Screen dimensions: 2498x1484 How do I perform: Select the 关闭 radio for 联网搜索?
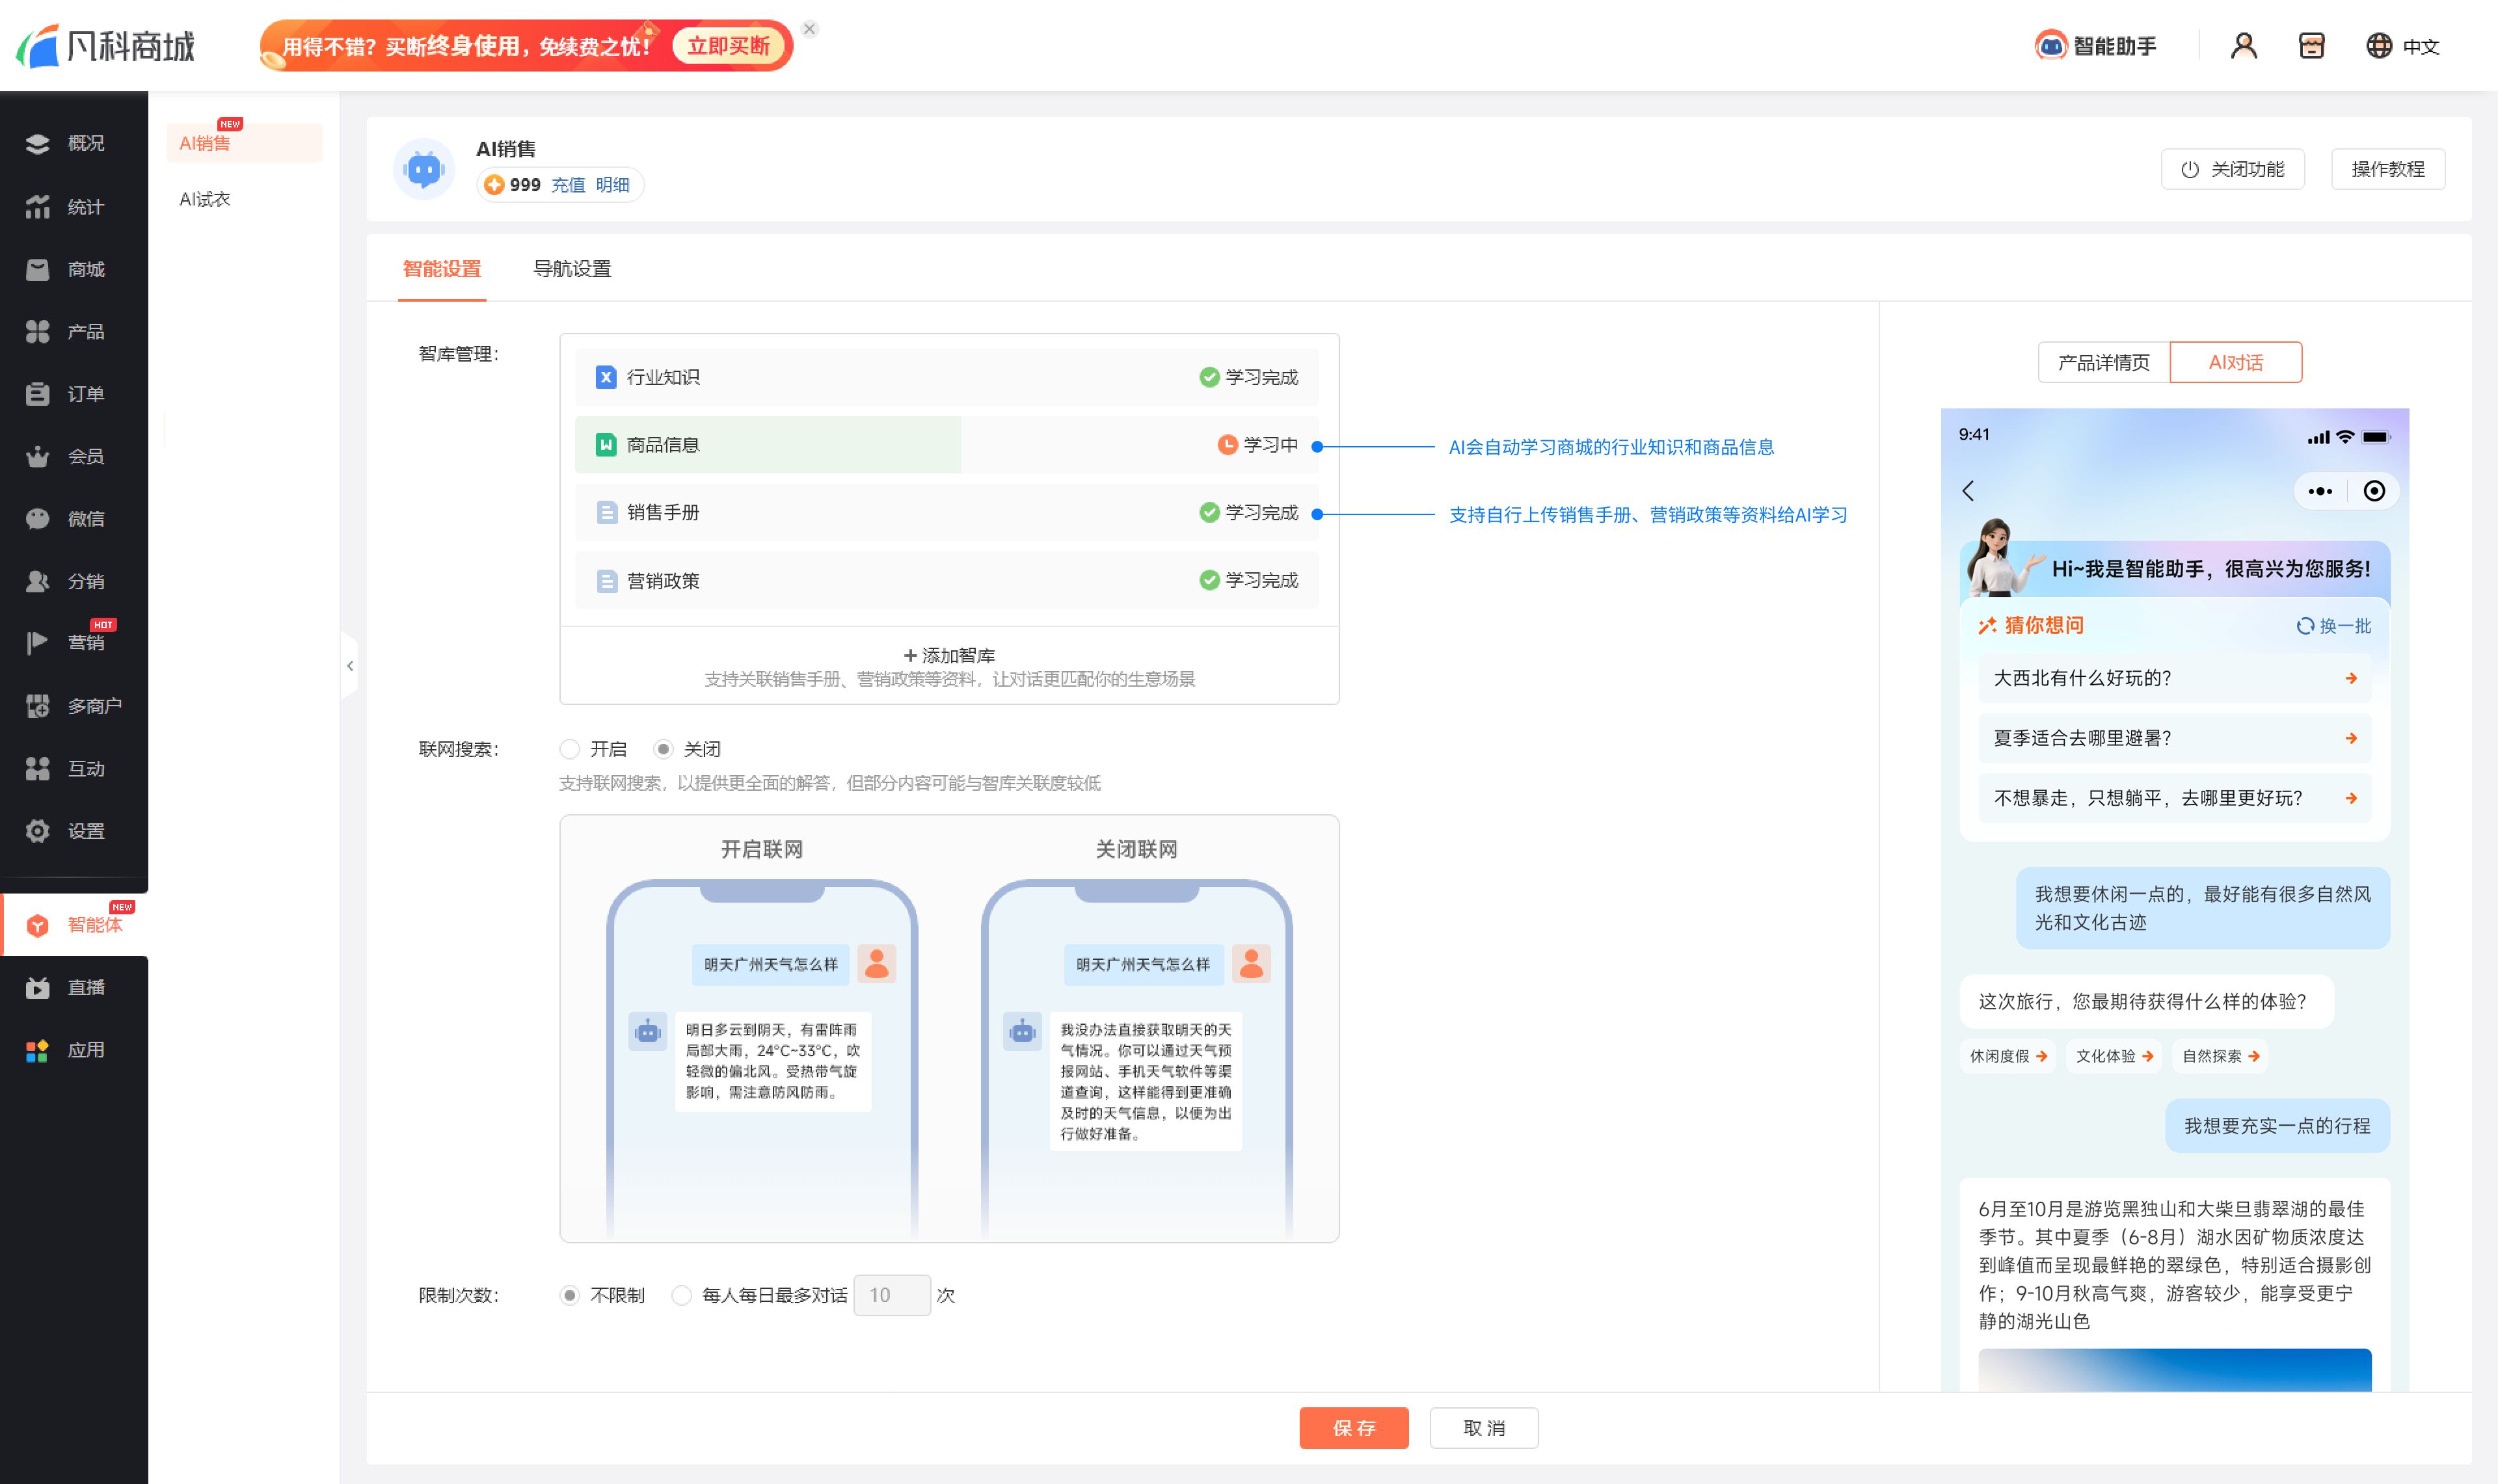(x=663, y=749)
